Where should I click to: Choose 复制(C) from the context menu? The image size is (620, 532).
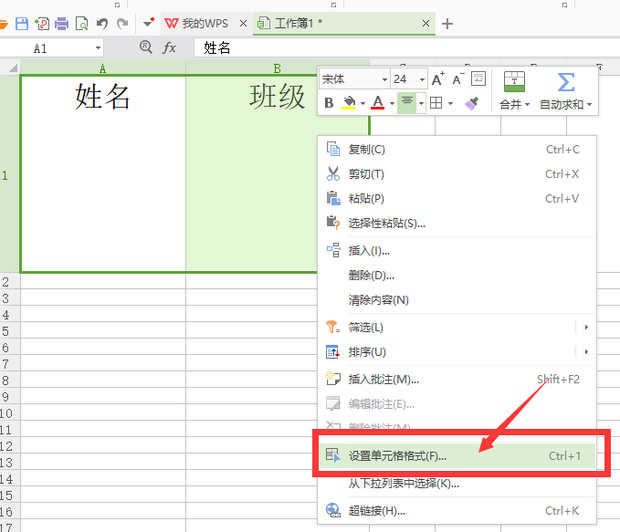[x=457, y=150]
